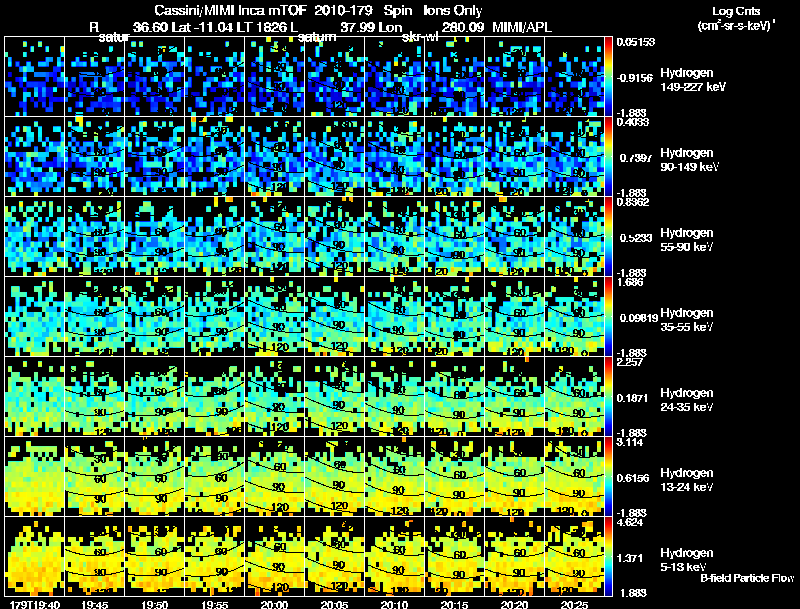This screenshot has width=800, height=609.
Task: Click the color bar for 5-13 keV row
Action: click(x=609, y=556)
